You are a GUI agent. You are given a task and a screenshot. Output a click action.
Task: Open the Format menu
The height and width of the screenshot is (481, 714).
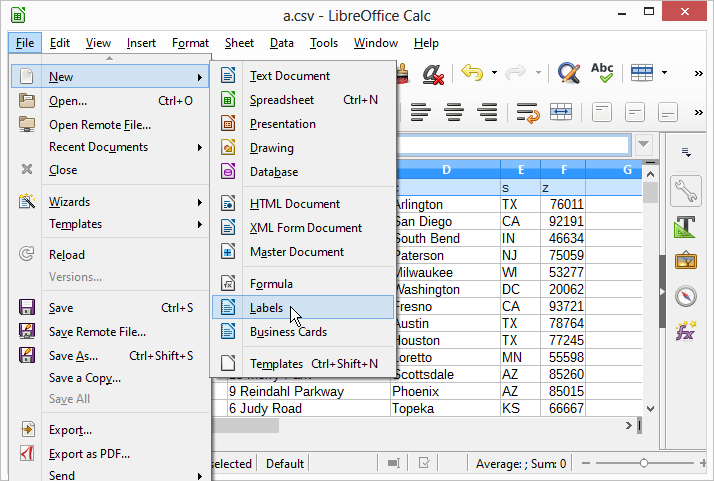click(x=190, y=43)
